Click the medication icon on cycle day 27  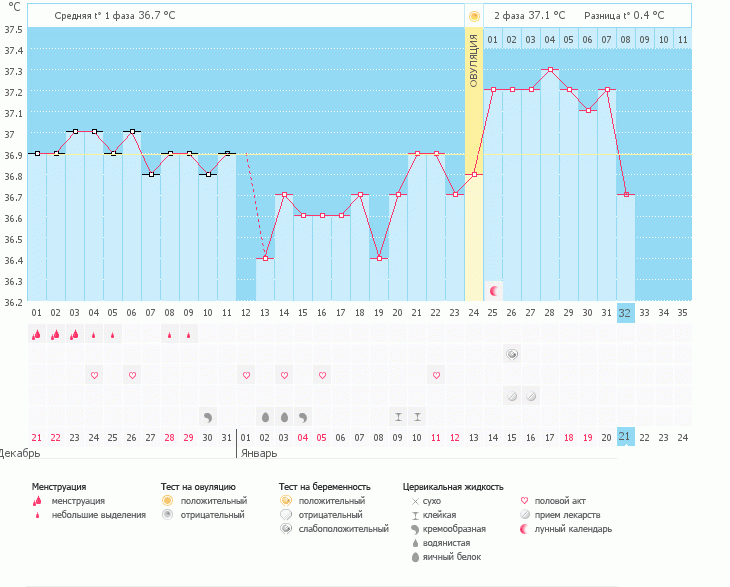[531, 396]
